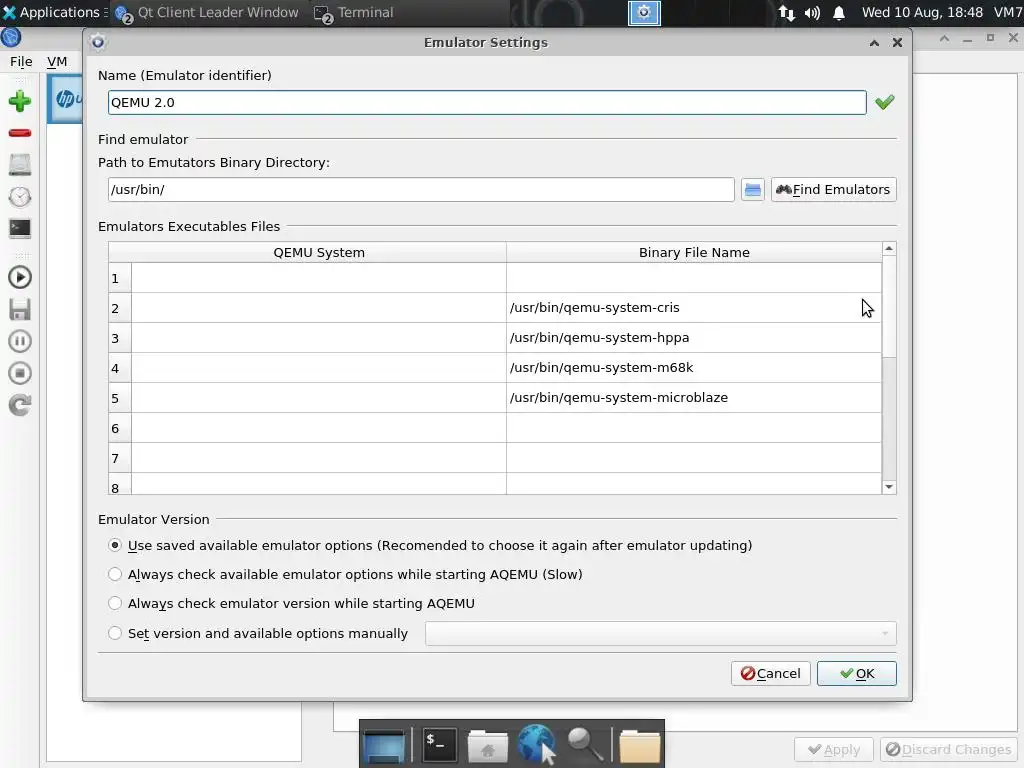Viewport: 1024px width, 768px height.
Task: Click row header number 6
Action: click(x=120, y=428)
